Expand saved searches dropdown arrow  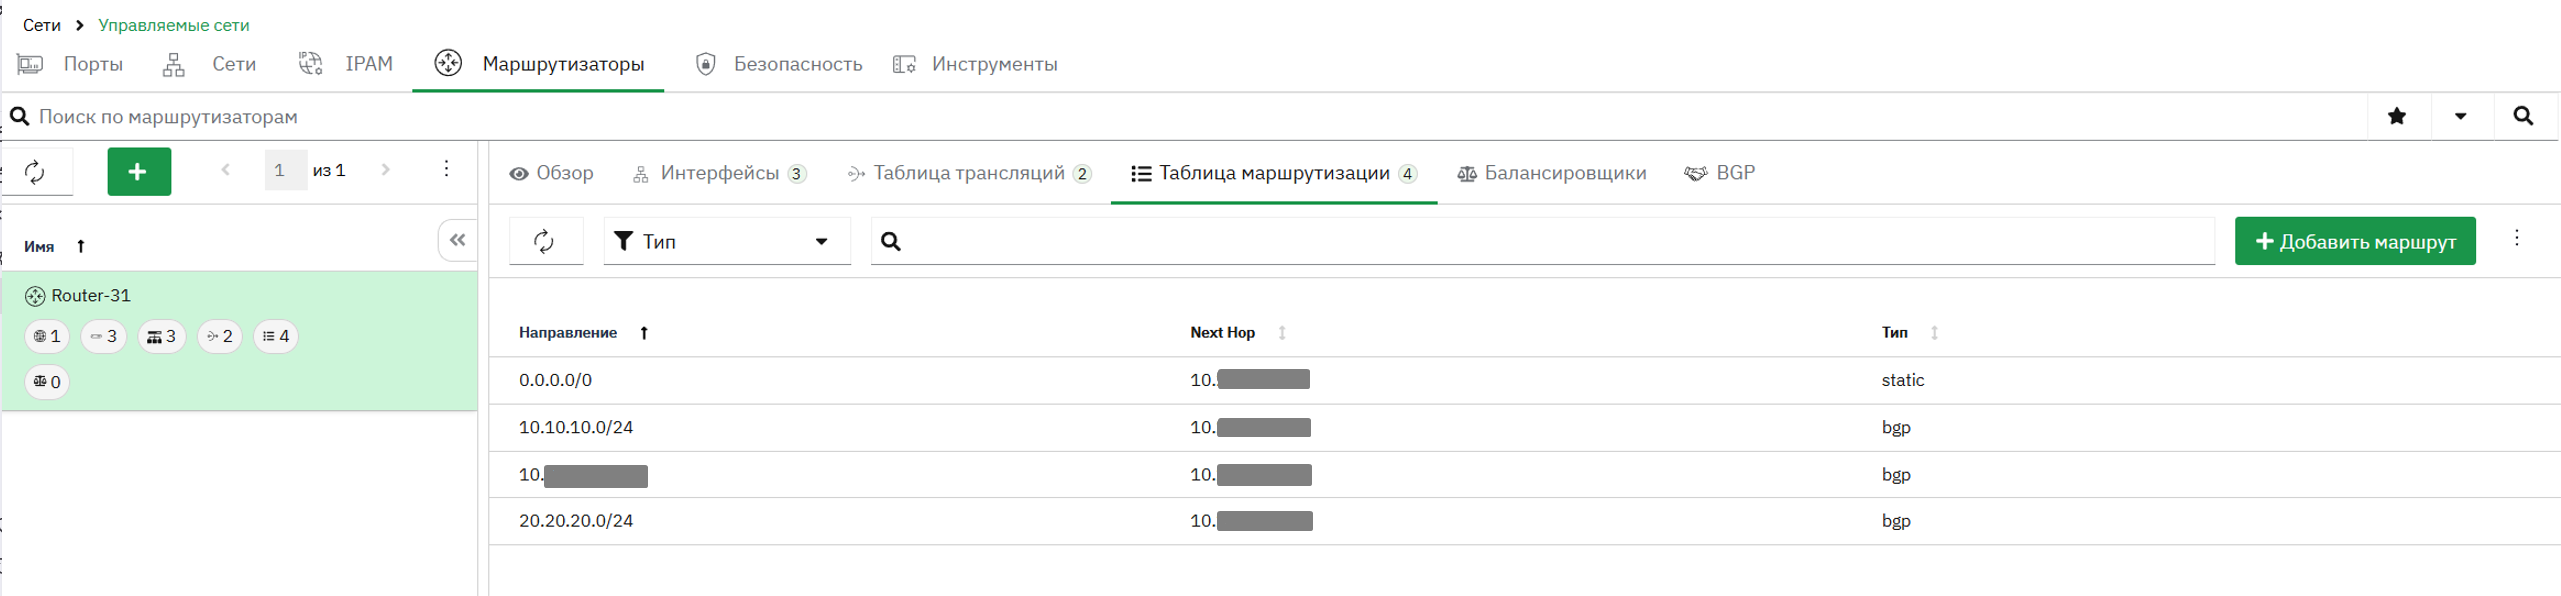[x=2460, y=117]
